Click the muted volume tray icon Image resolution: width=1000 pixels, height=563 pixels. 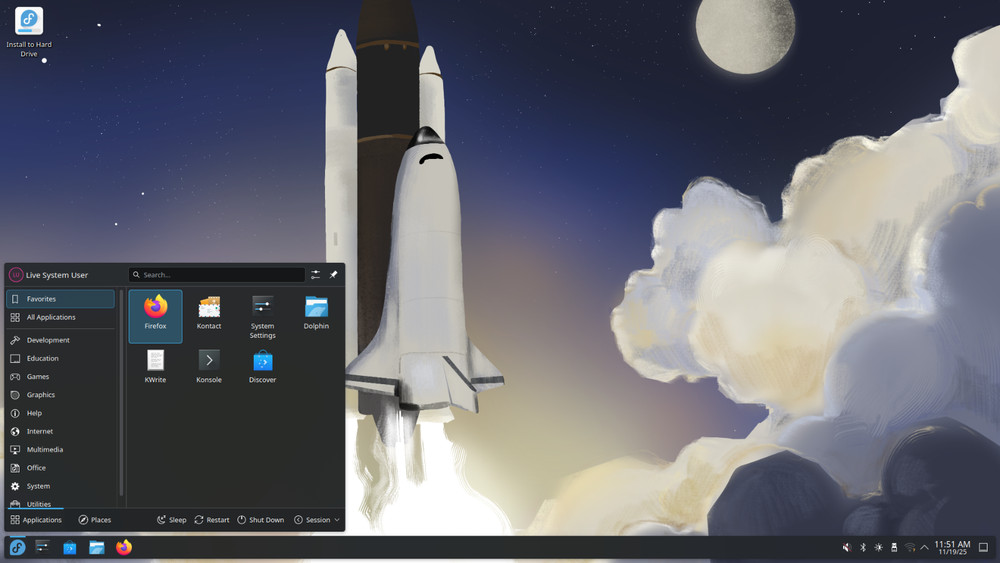point(847,547)
